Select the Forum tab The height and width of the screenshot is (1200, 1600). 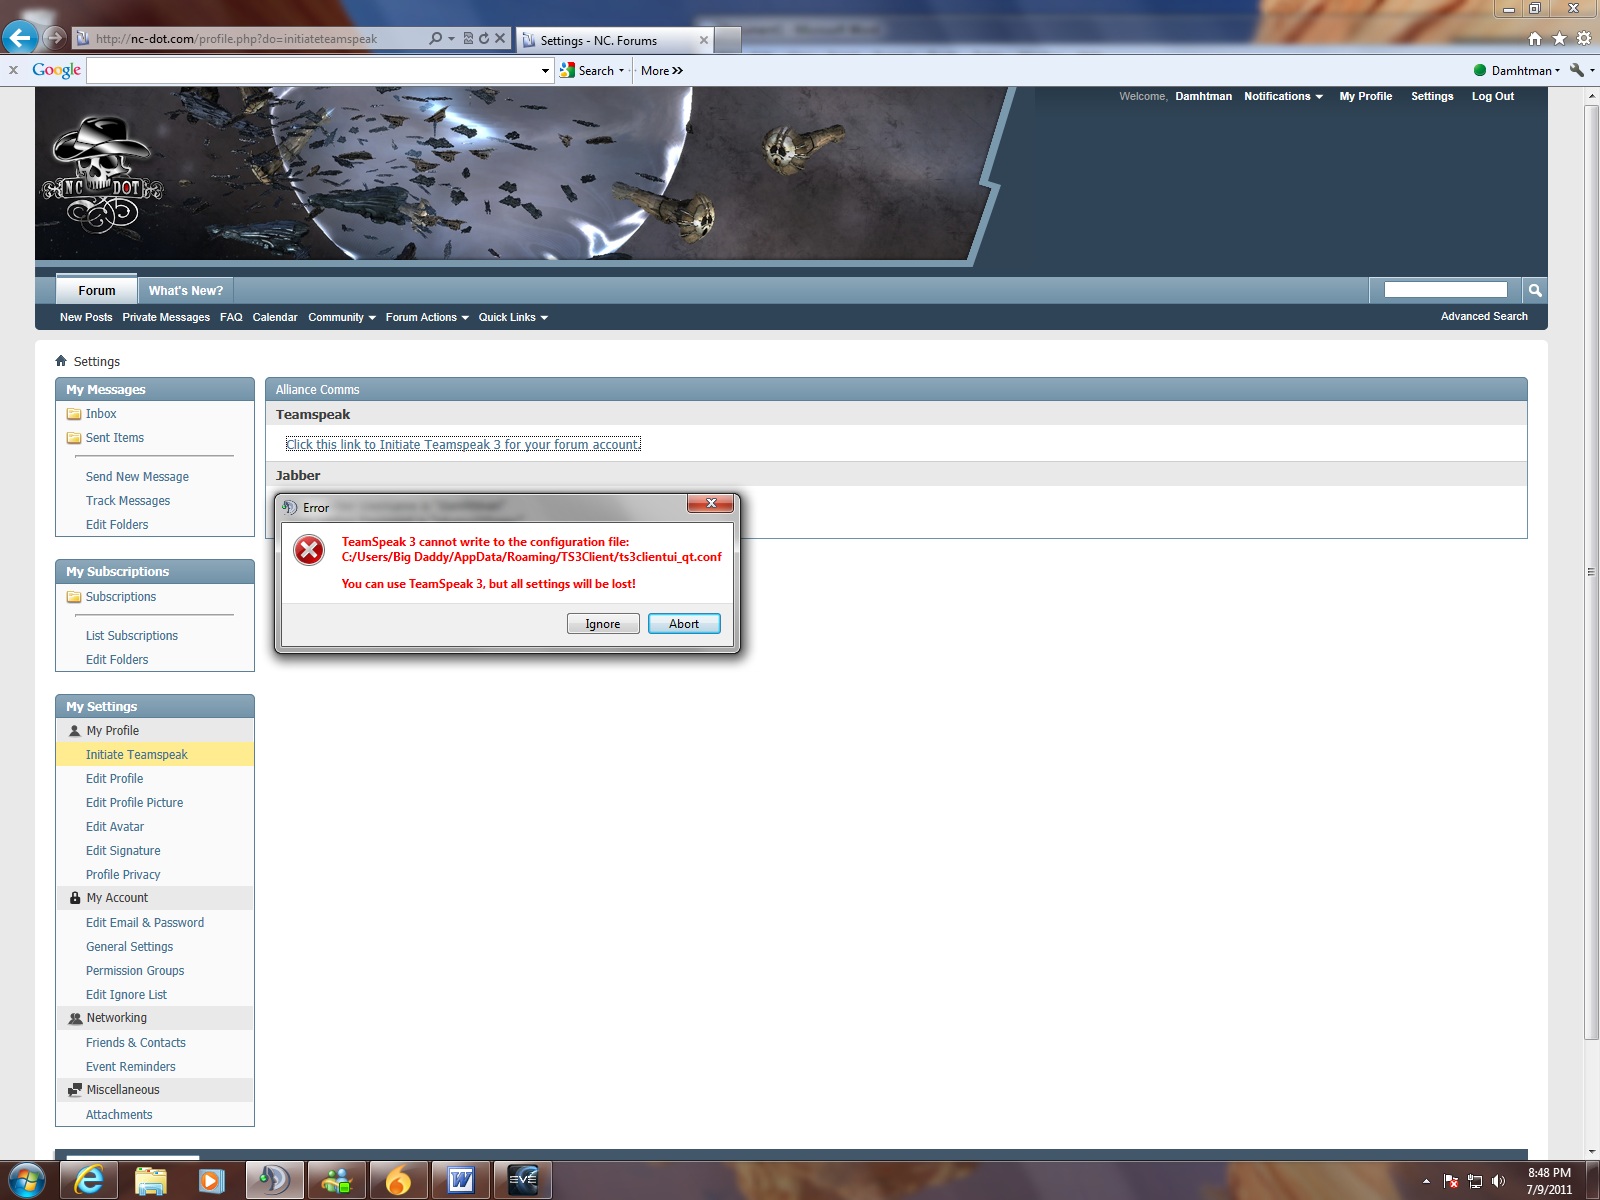(96, 290)
